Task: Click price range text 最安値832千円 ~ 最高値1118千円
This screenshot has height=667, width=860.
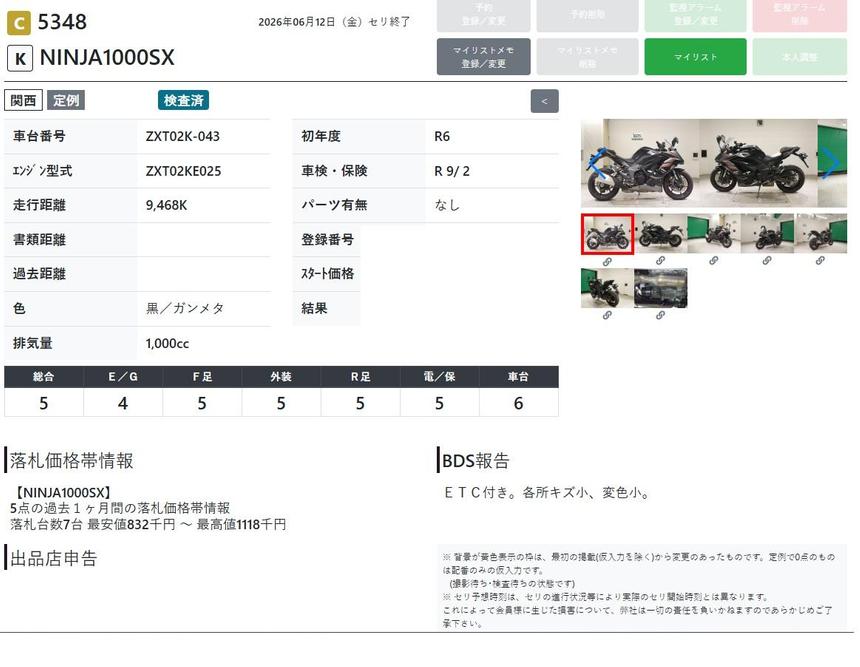Action: pos(187,524)
